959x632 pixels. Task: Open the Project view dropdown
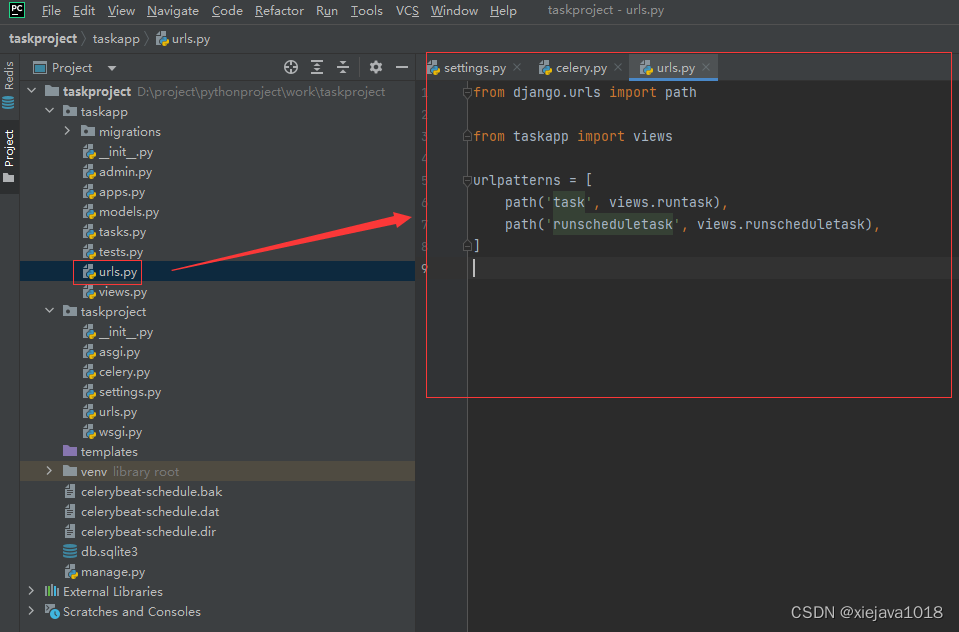(x=112, y=68)
